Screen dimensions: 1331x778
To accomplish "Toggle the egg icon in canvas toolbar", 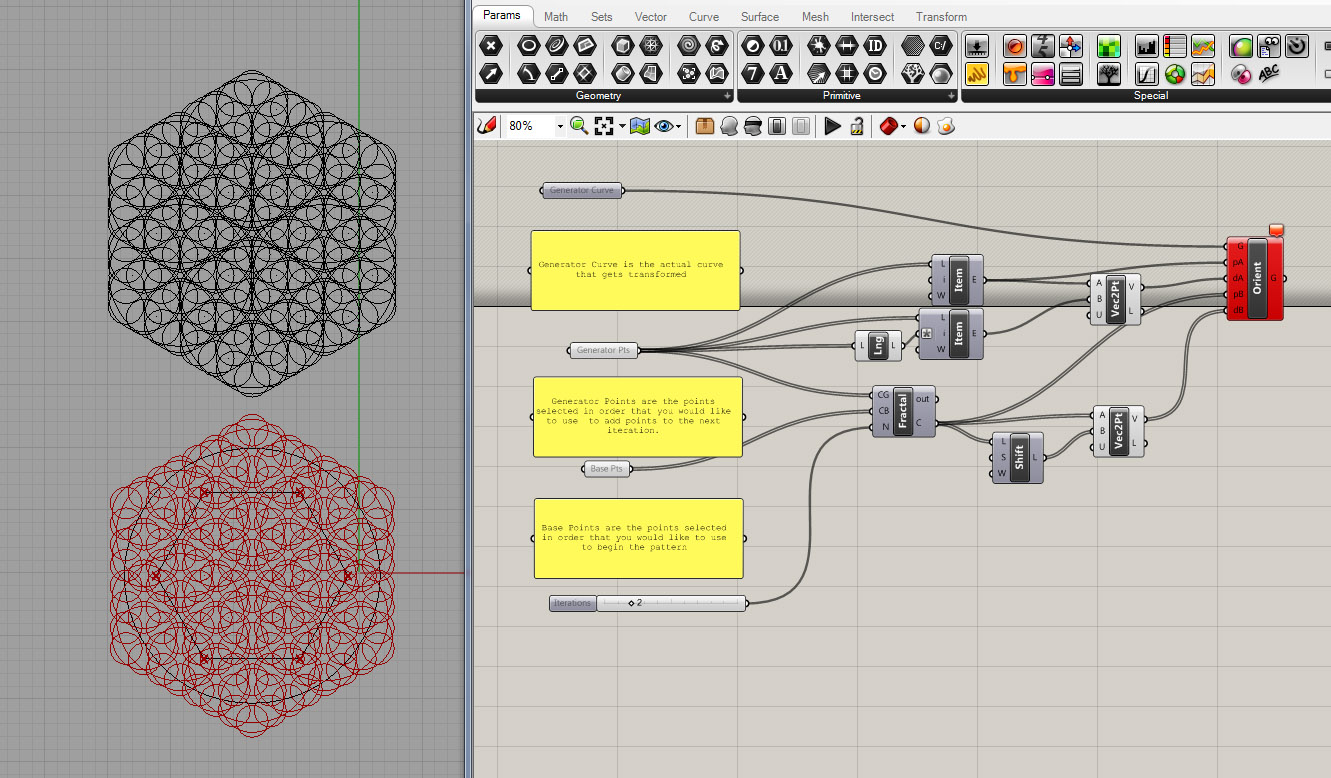I will pyautogui.click(x=945, y=126).
